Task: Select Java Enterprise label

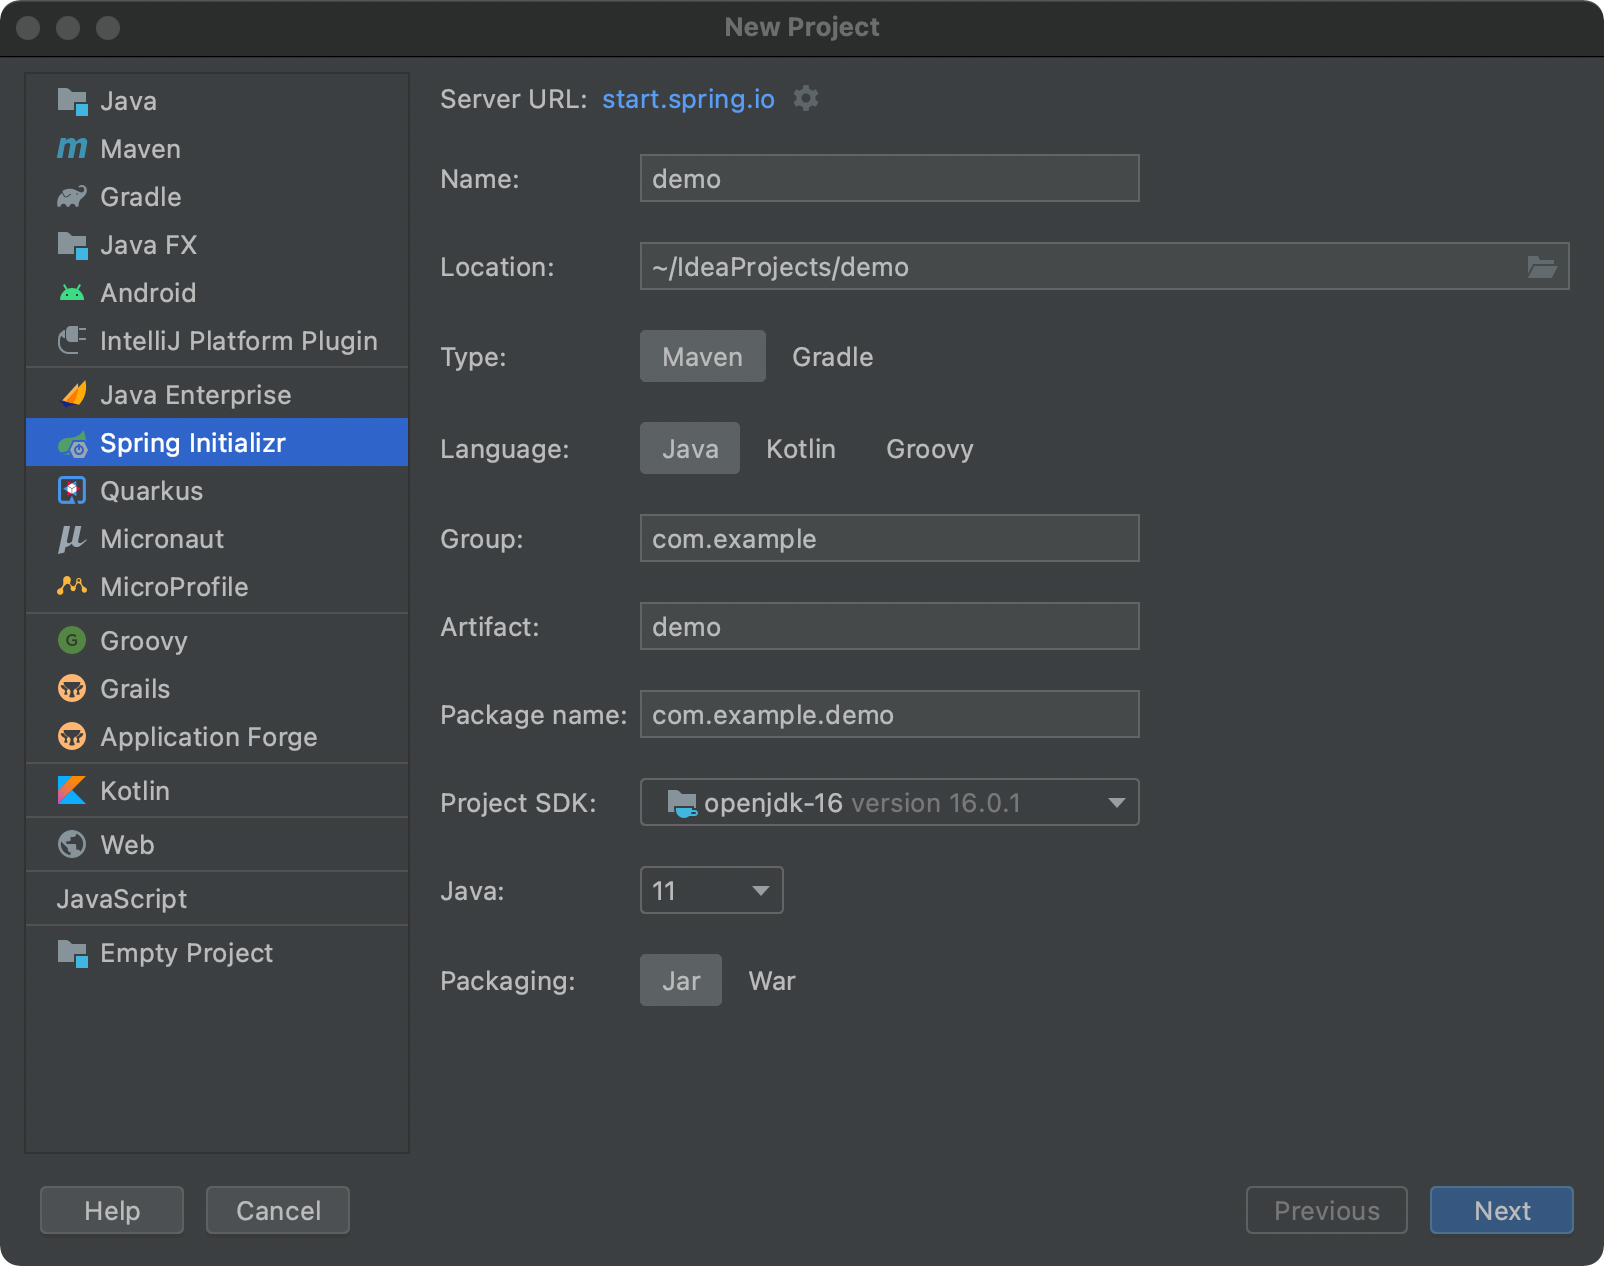Action: tap(196, 395)
